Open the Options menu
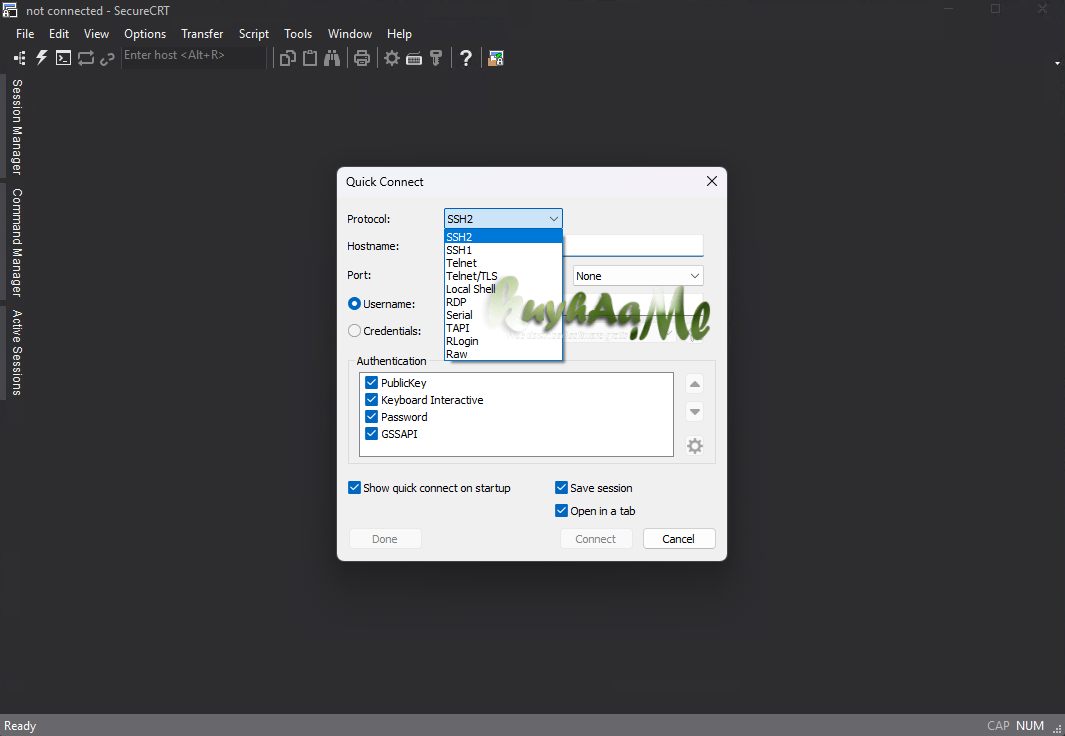 click(145, 33)
